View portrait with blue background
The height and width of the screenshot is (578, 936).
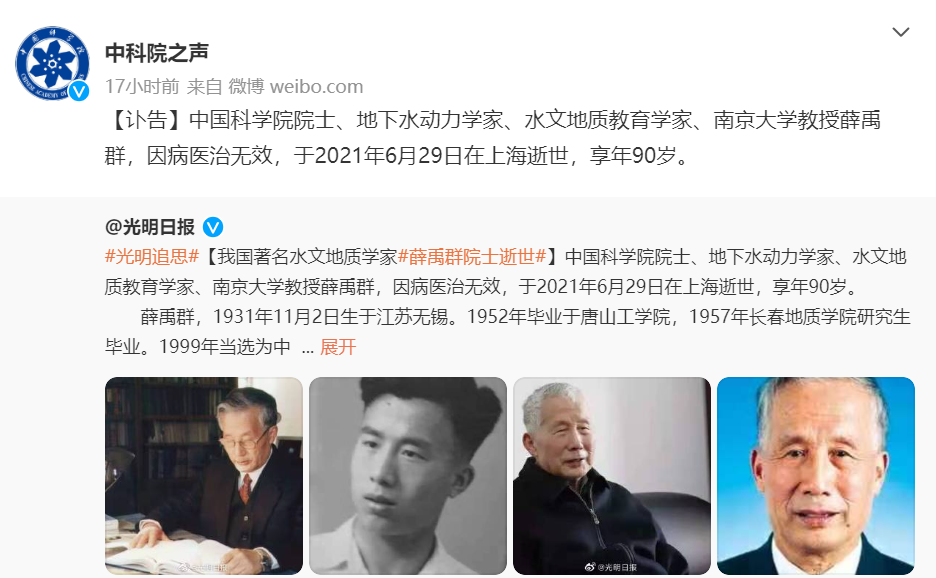click(x=816, y=476)
